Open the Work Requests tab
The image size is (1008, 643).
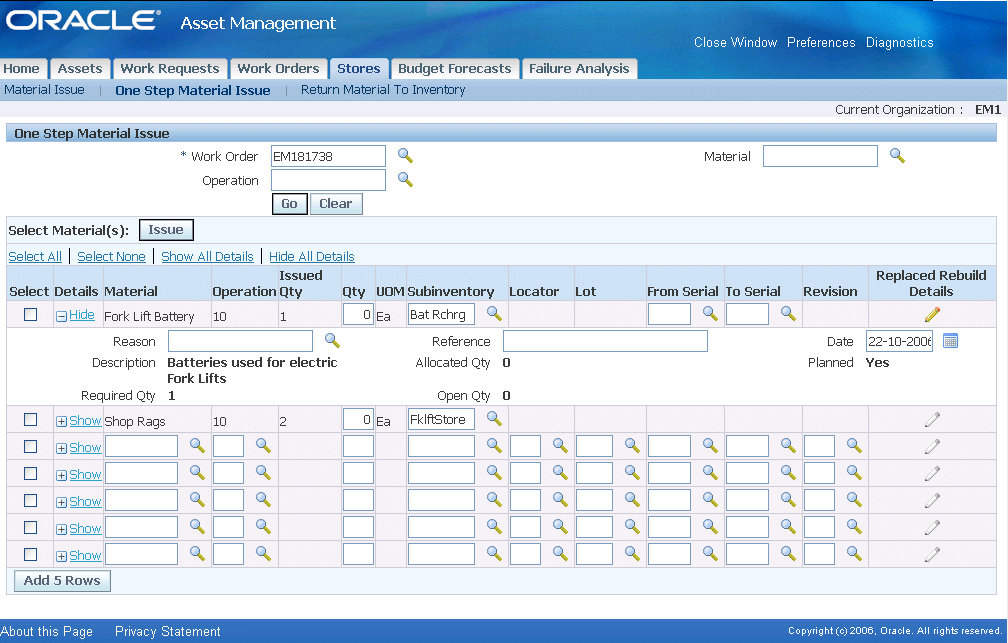[170, 68]
